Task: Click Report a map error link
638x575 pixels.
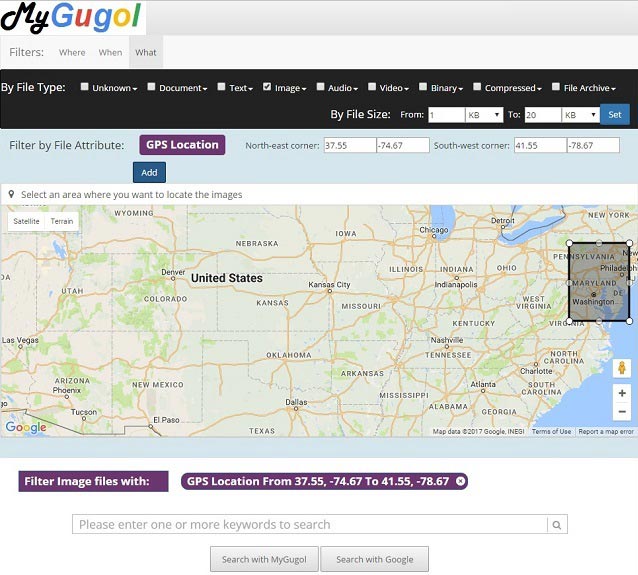Action: 606,431
